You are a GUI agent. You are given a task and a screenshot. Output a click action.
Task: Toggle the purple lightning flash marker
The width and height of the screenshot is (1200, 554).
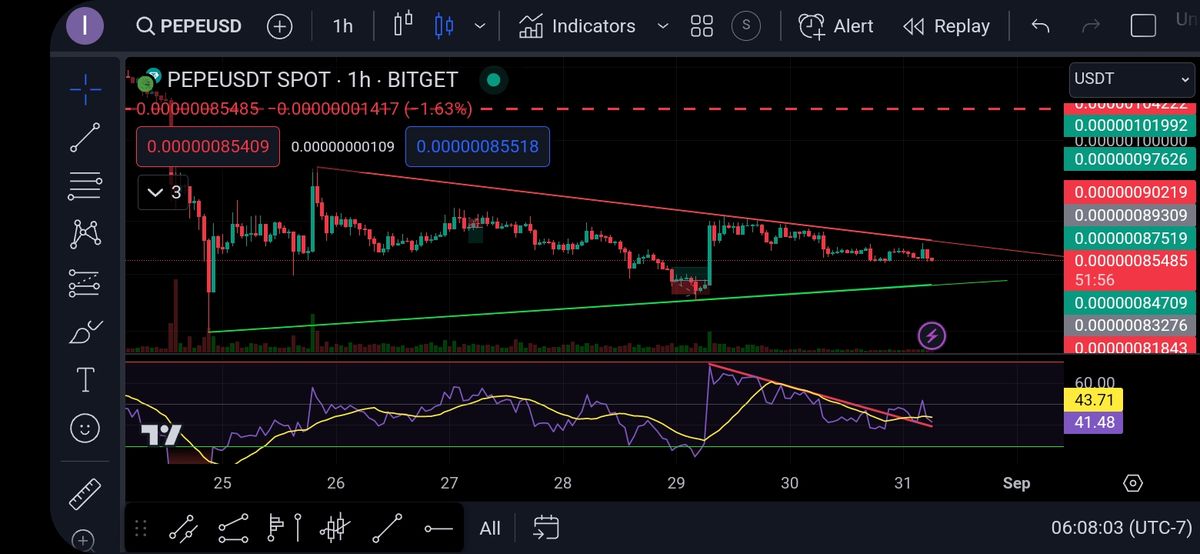932,336
